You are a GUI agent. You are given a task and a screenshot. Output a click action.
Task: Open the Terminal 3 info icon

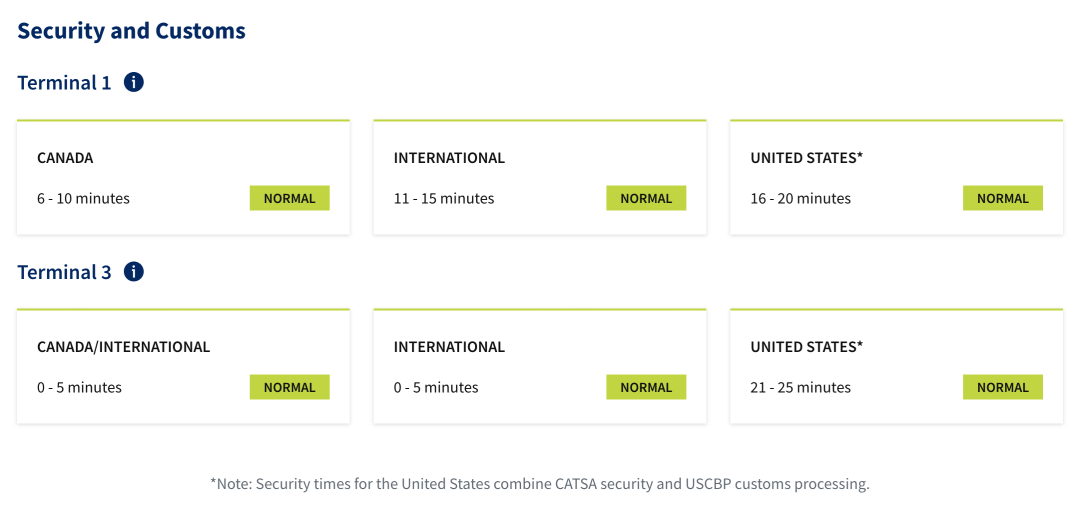pyautogui.click(x=134, y=272)
